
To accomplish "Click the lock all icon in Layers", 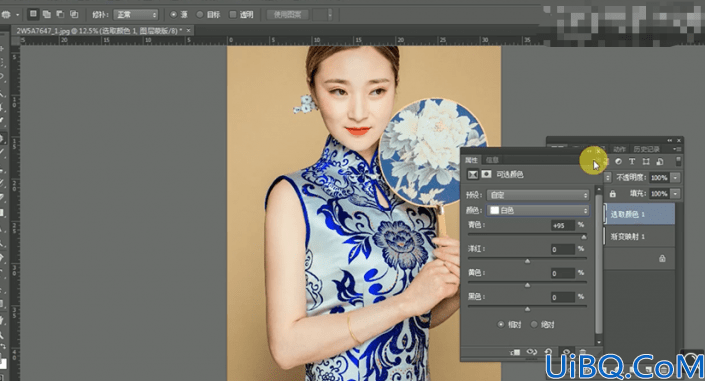I will pos(612,193).
